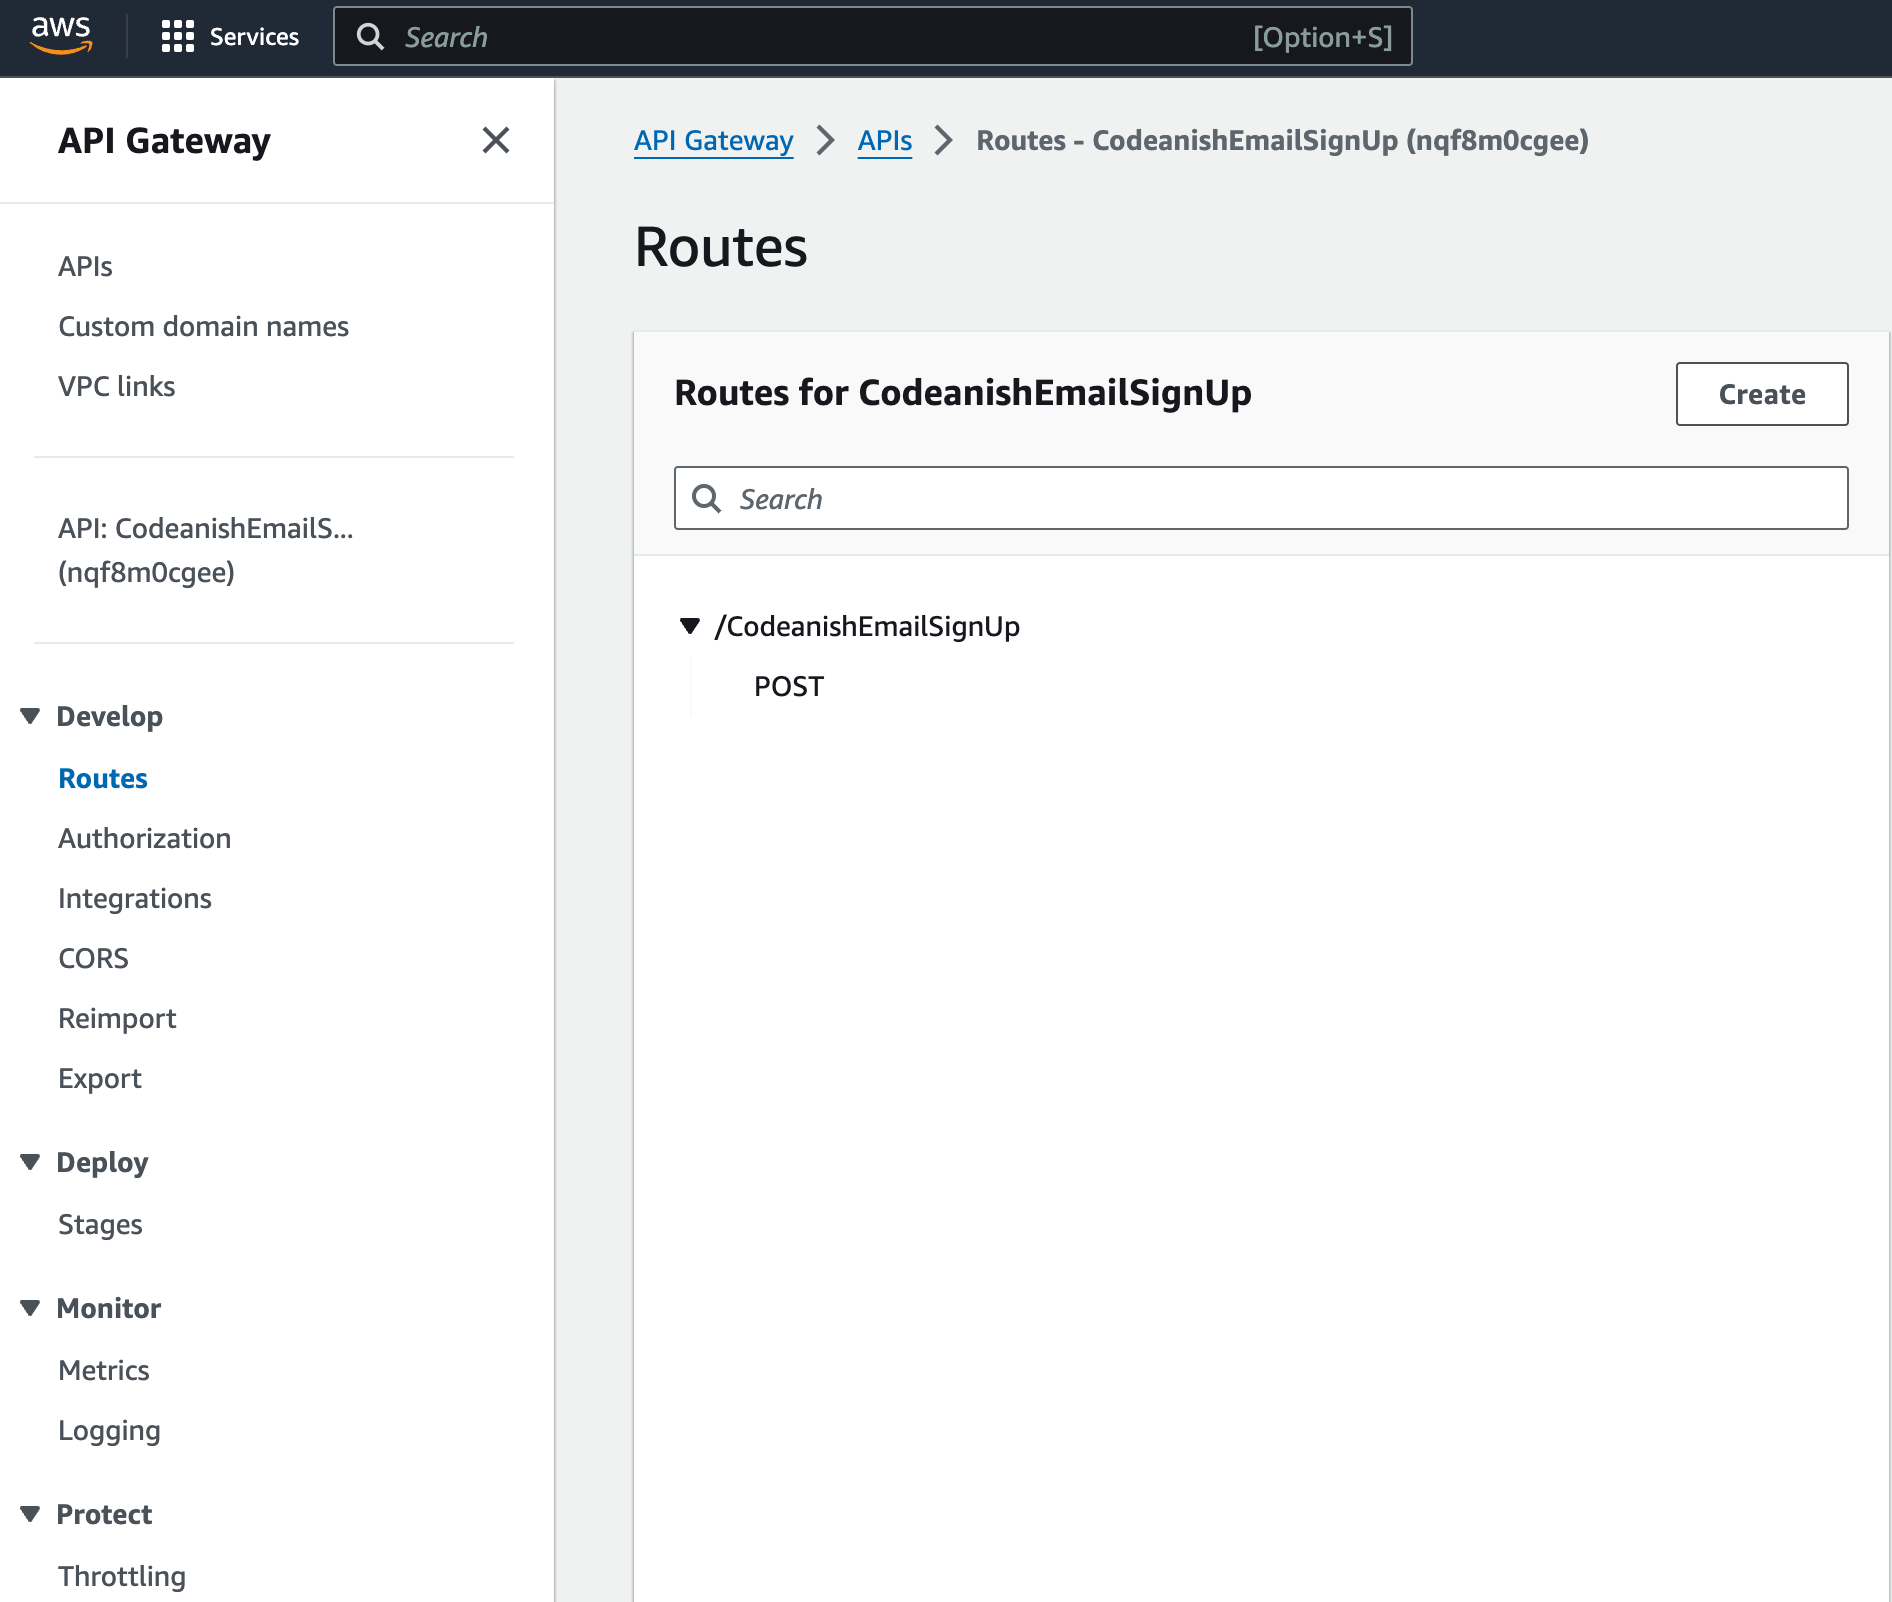Open Custom domain names page
Viewport: 1892px width, 1602px height.
click(x=204, y=326)
